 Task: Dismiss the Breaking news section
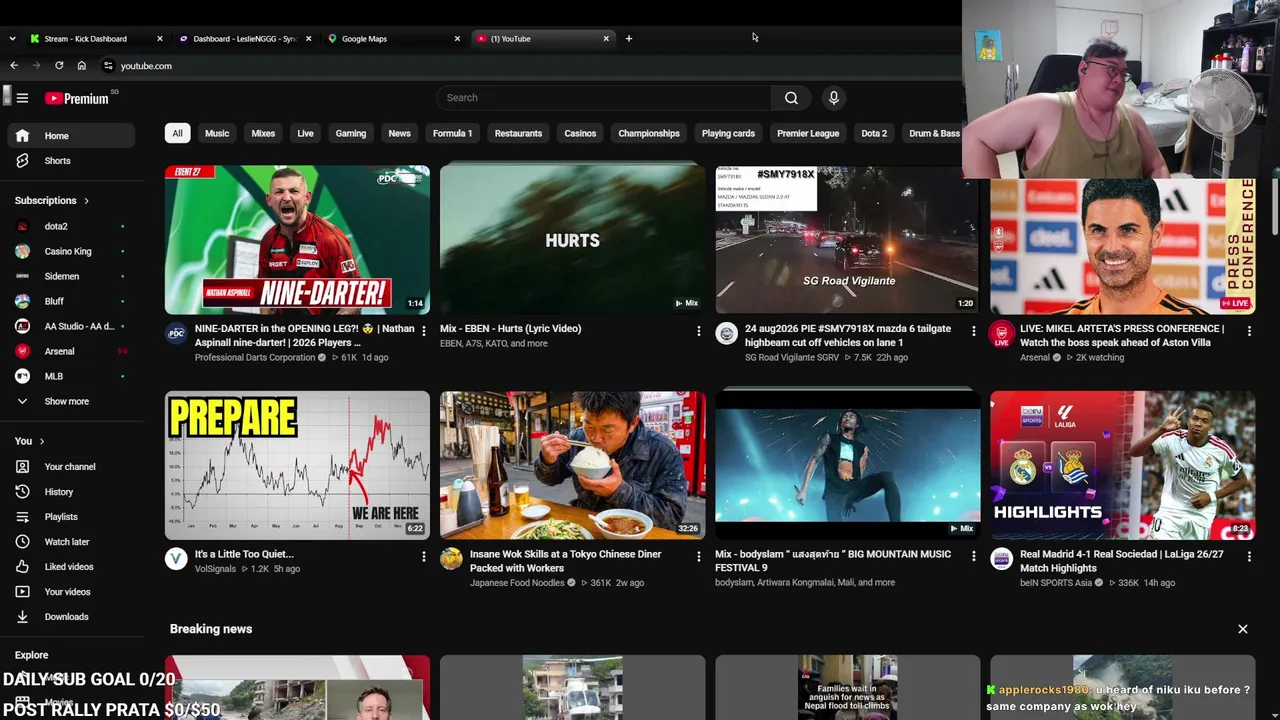[x=1243, y=629]
